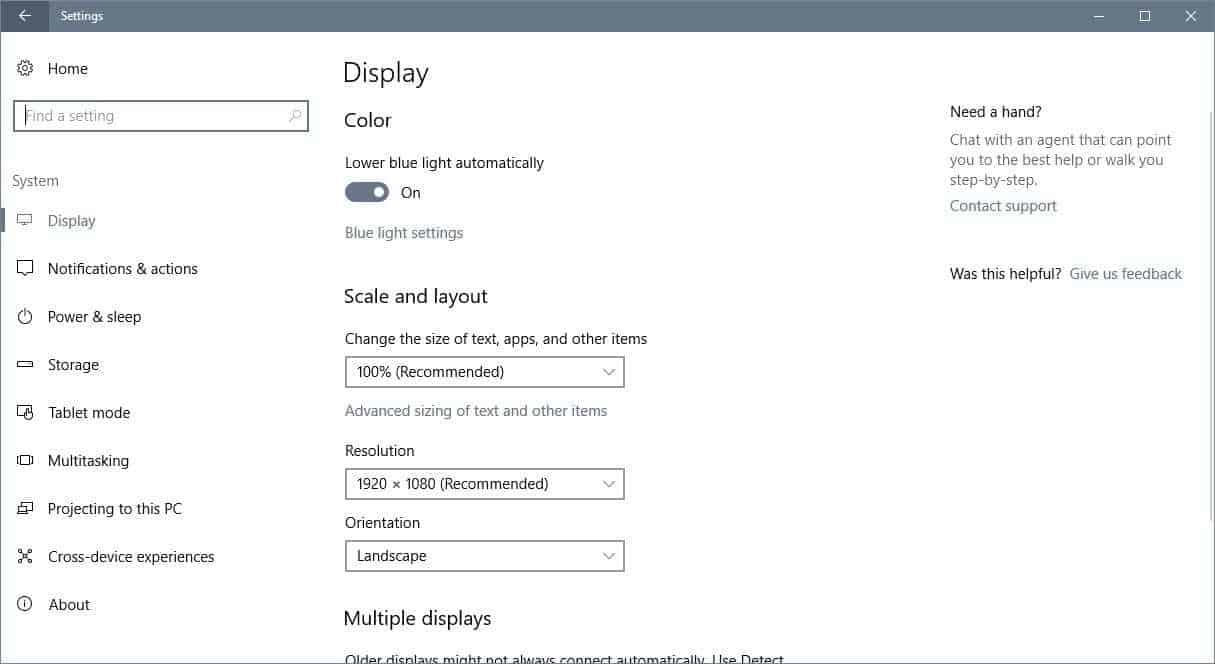Select Home from the sidebar menu
This screenshot has width=1215, height=664.
pos(67,68)
